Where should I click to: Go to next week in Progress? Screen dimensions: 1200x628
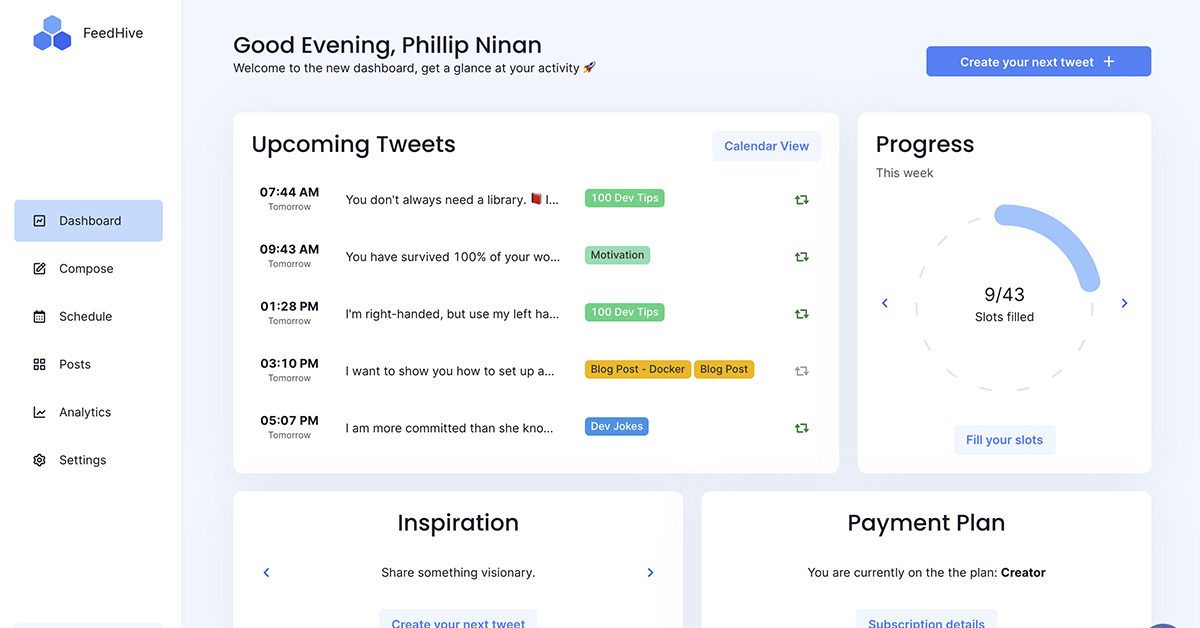[1124, 303]
